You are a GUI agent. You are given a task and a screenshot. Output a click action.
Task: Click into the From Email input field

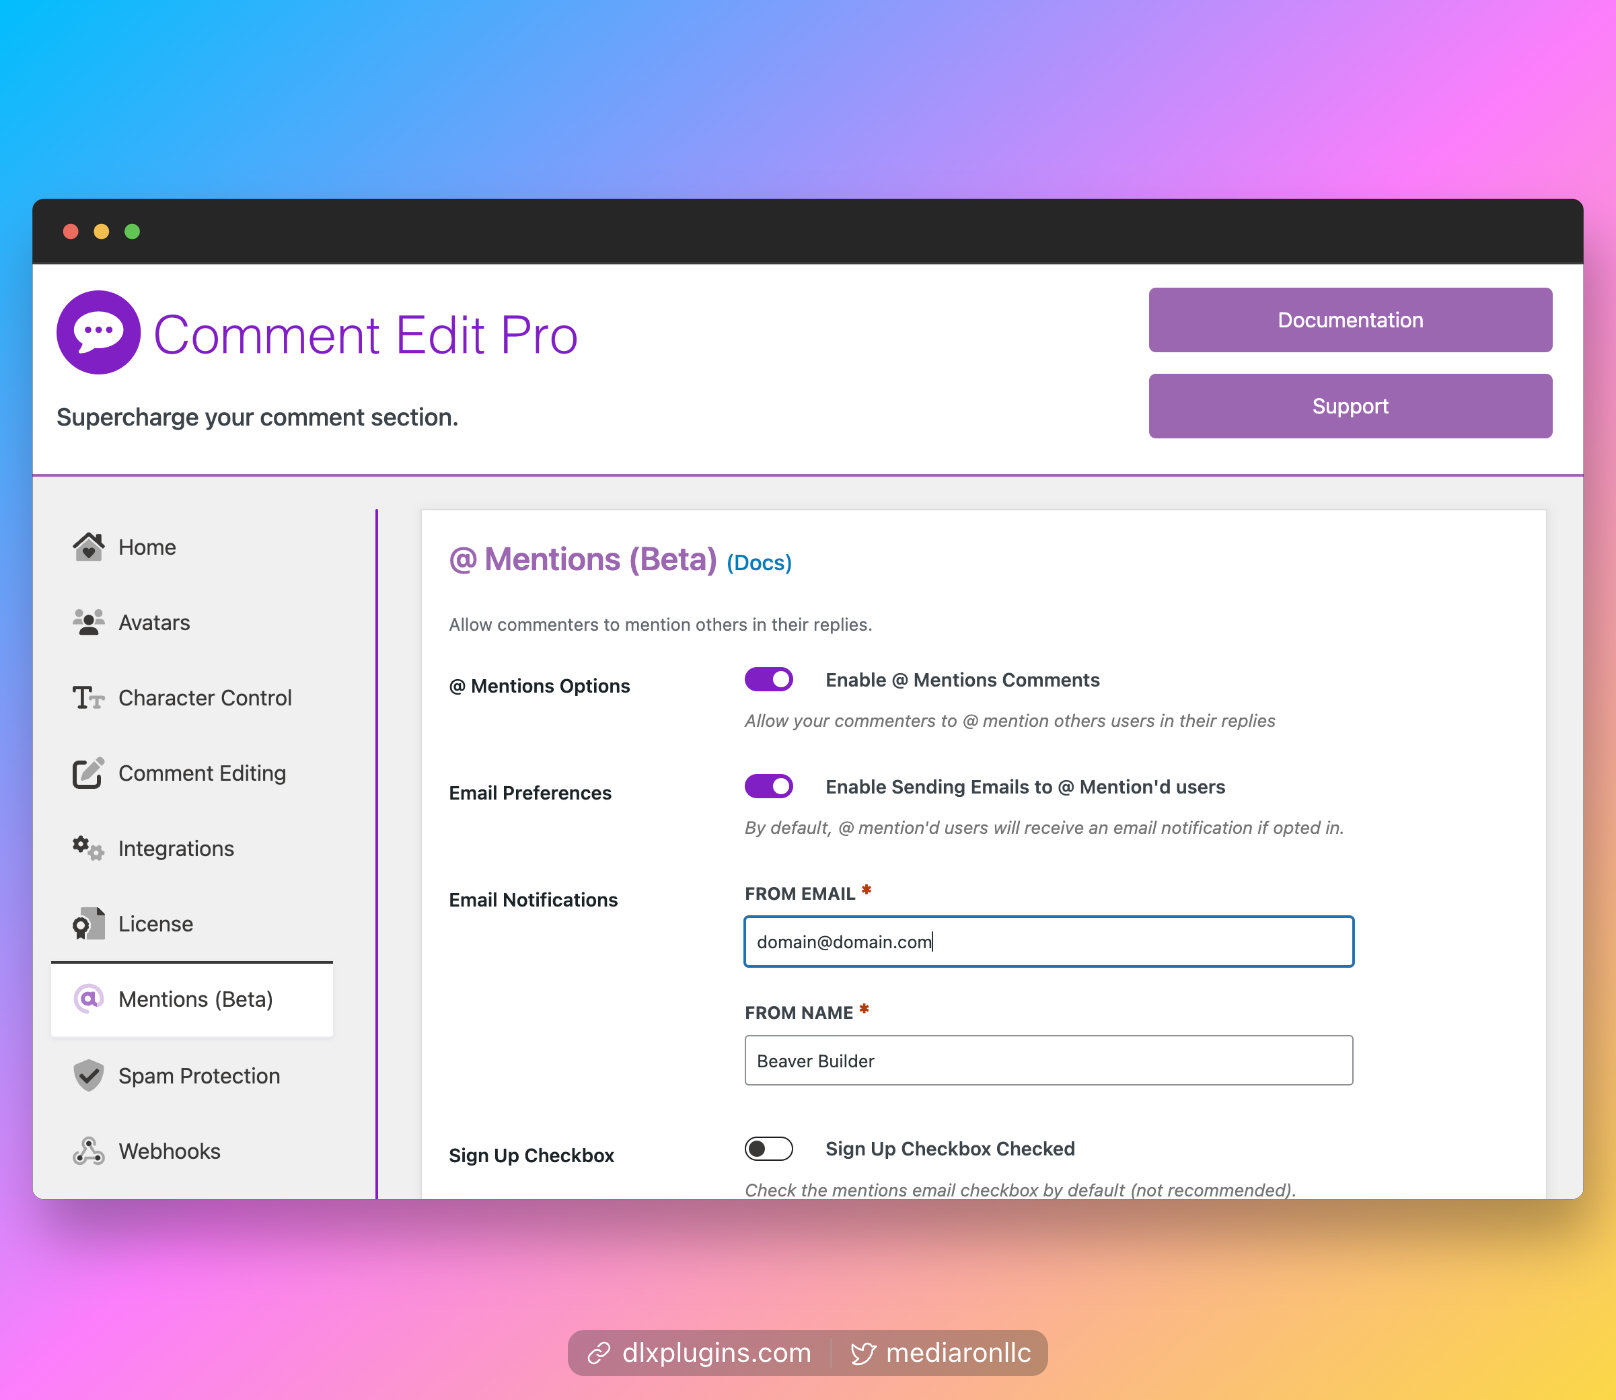tap(1048, 942)
